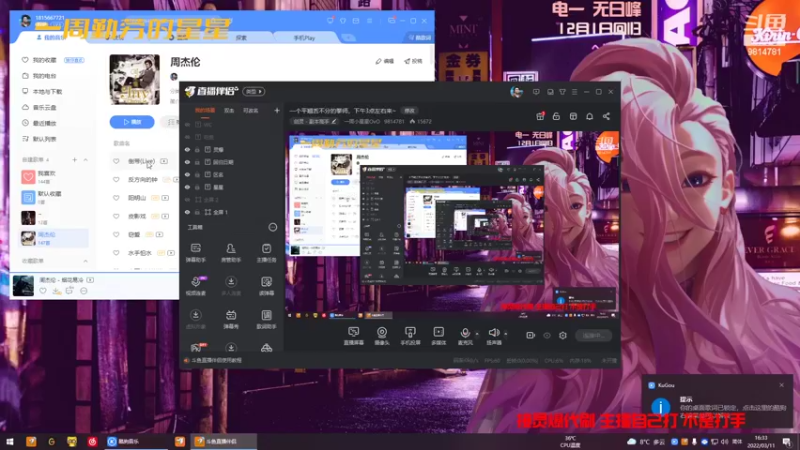Viewport: 800px width, 450px height.
Task: Open 歌词助手 tool in streaming toolbox
Action: coord(266,319)
